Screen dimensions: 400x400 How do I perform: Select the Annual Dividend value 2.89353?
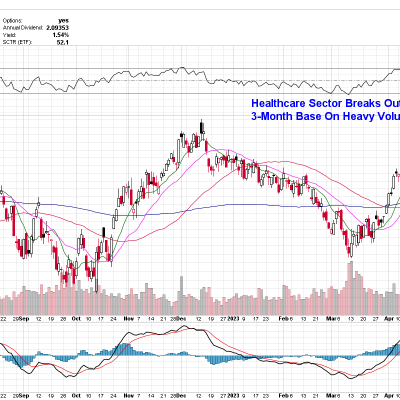pos(57,28)
